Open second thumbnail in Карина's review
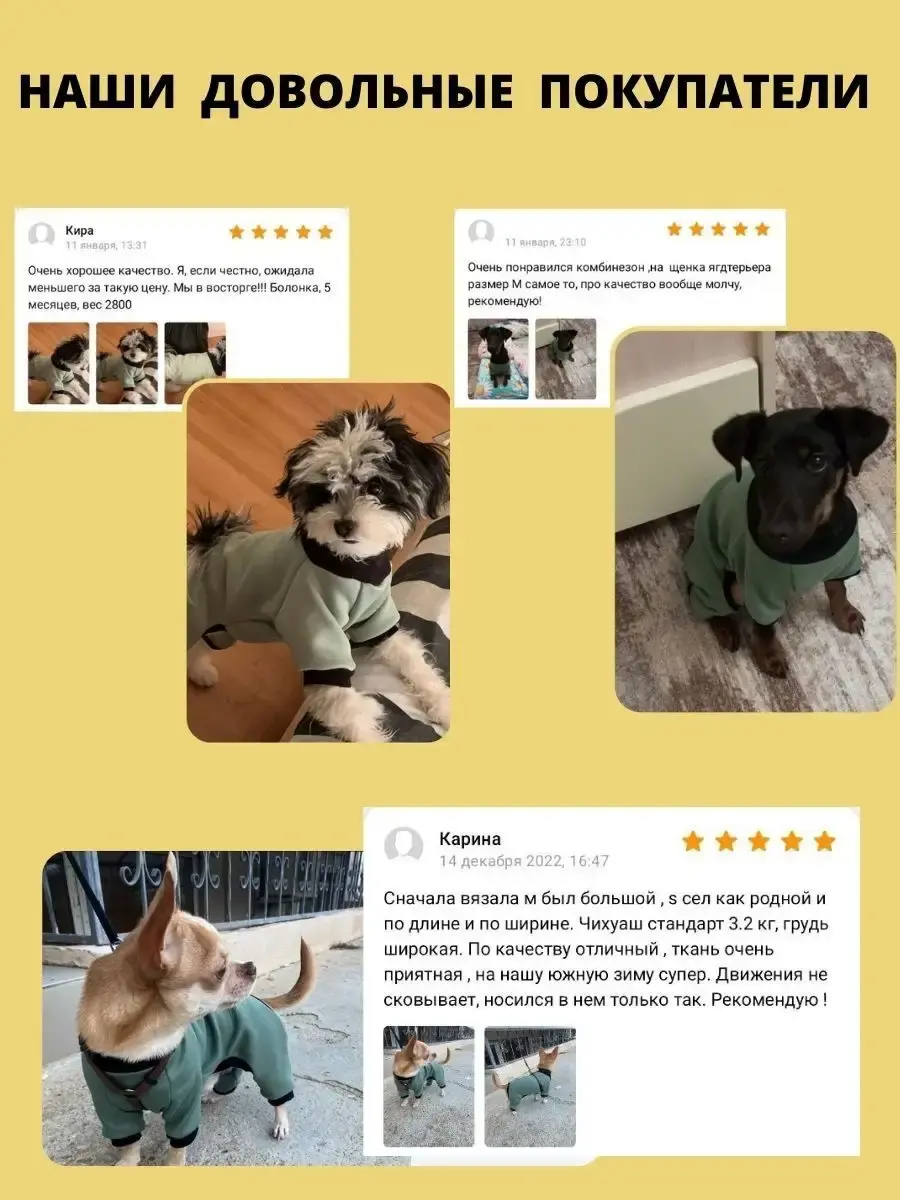900x1200 pixels. (x=530, y=1086)
